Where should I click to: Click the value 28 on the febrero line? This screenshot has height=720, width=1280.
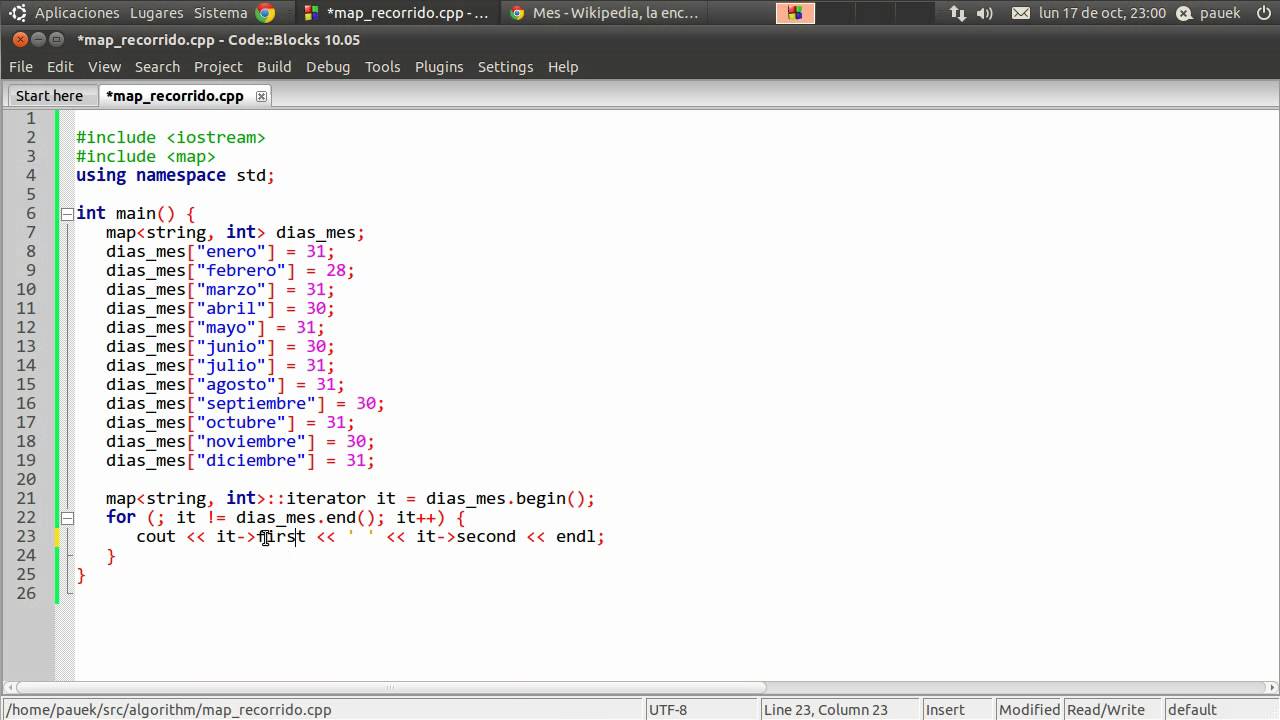pos(336,270)
